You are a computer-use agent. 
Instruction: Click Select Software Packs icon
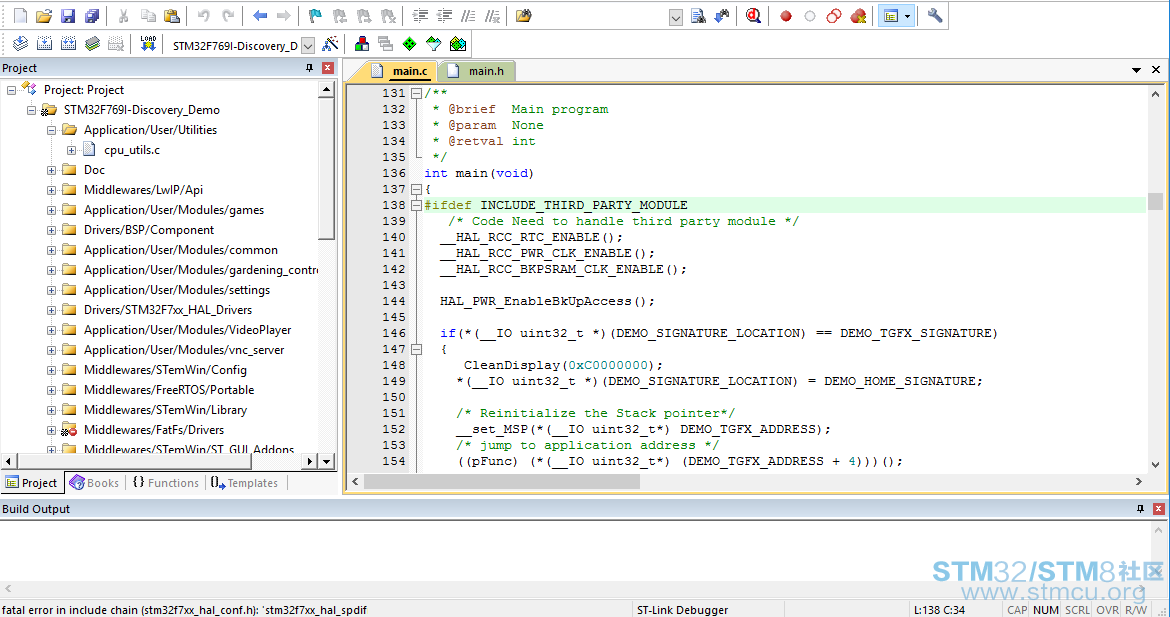[x=434, y=44]
